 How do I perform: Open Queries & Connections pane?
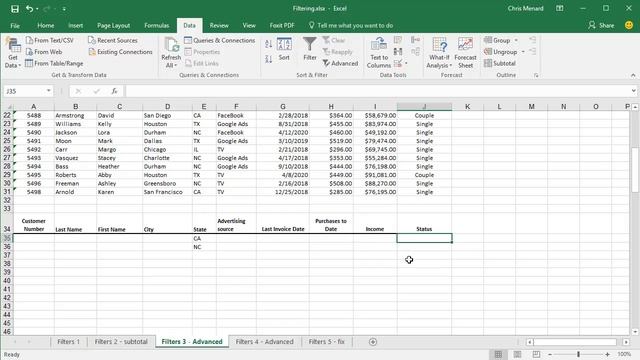[220, 40]
